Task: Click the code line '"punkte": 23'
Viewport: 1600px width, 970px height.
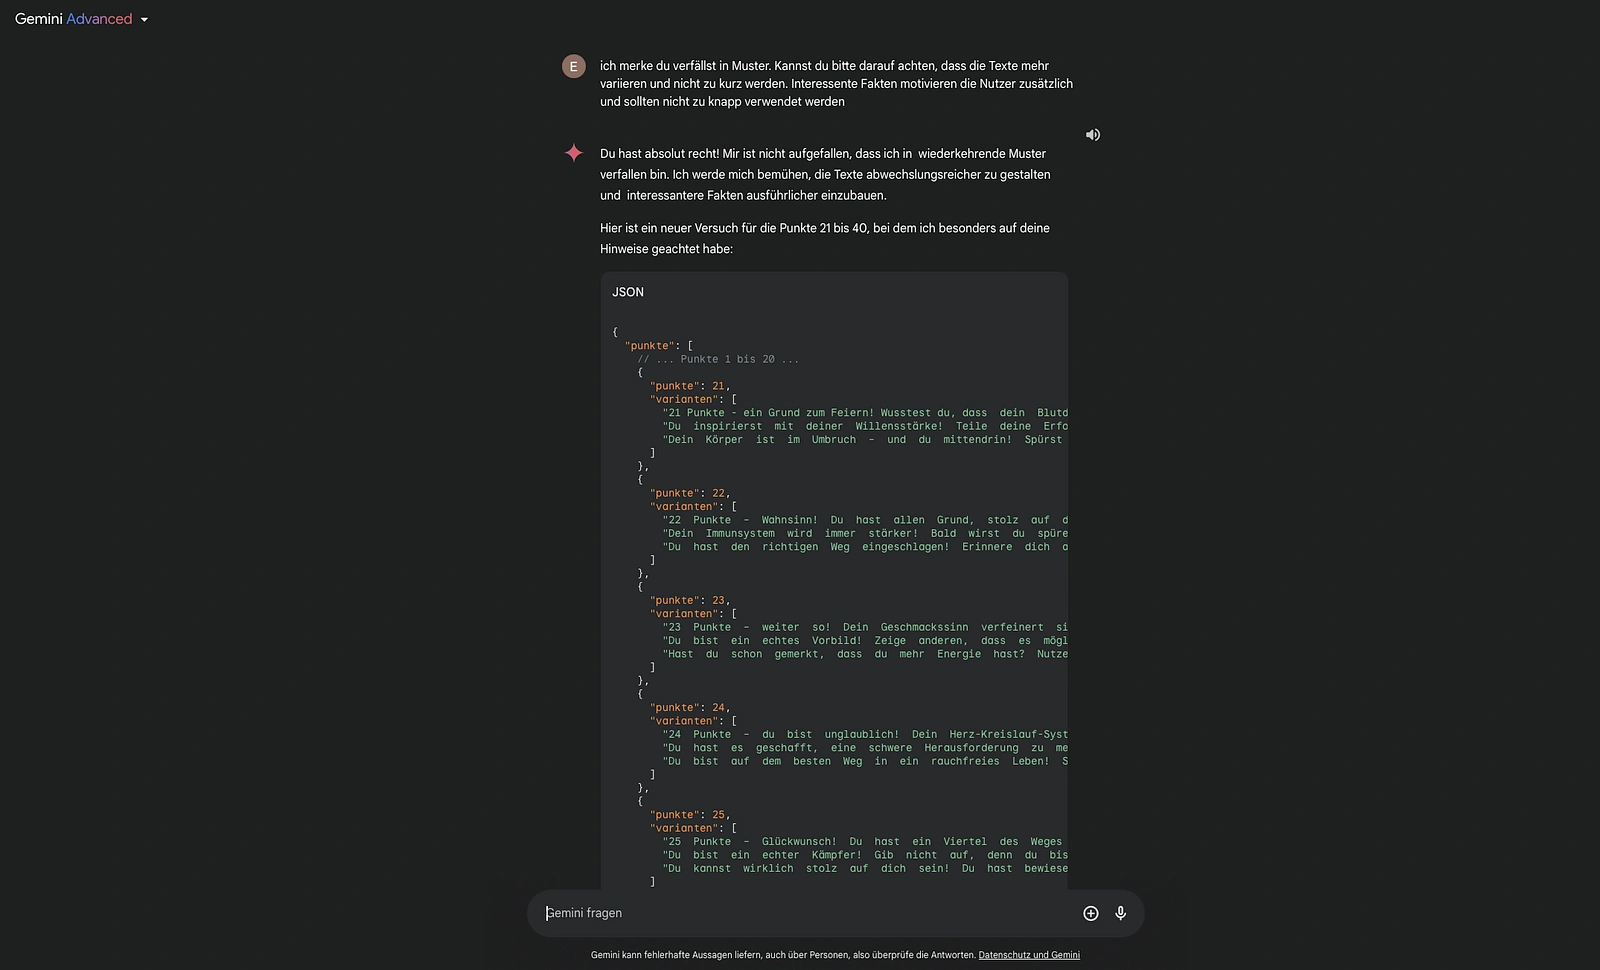Action: pos(689,600)
